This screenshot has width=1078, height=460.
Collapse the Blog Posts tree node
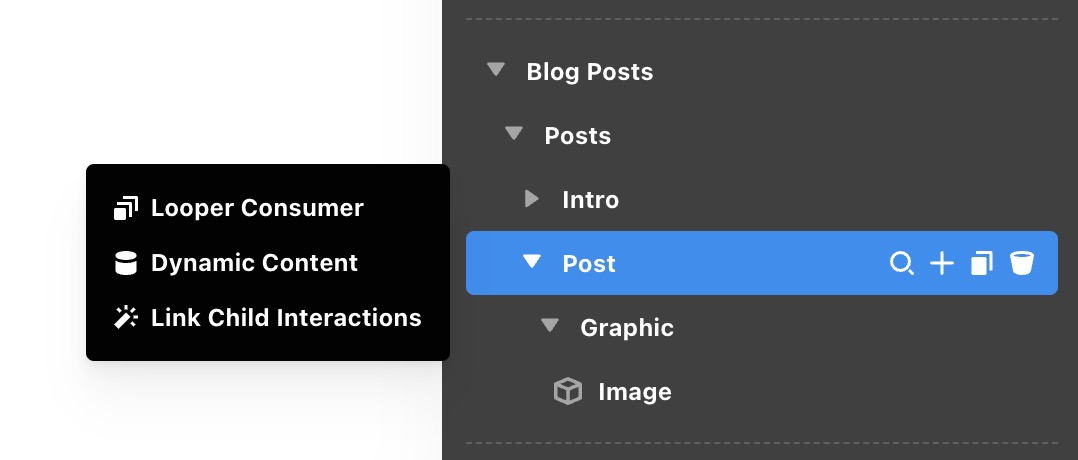coord(496,71)
